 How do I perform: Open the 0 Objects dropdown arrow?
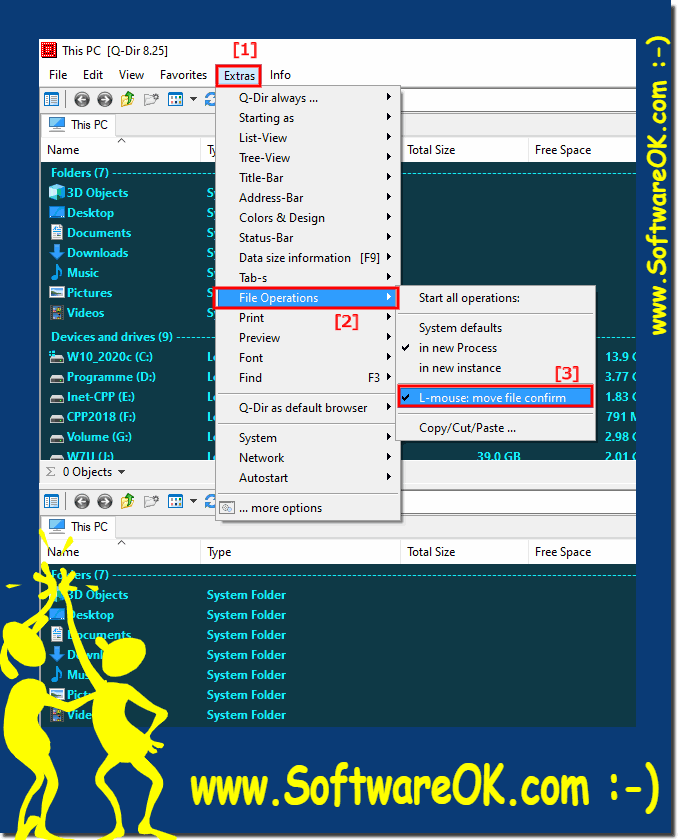pos(122,472)
